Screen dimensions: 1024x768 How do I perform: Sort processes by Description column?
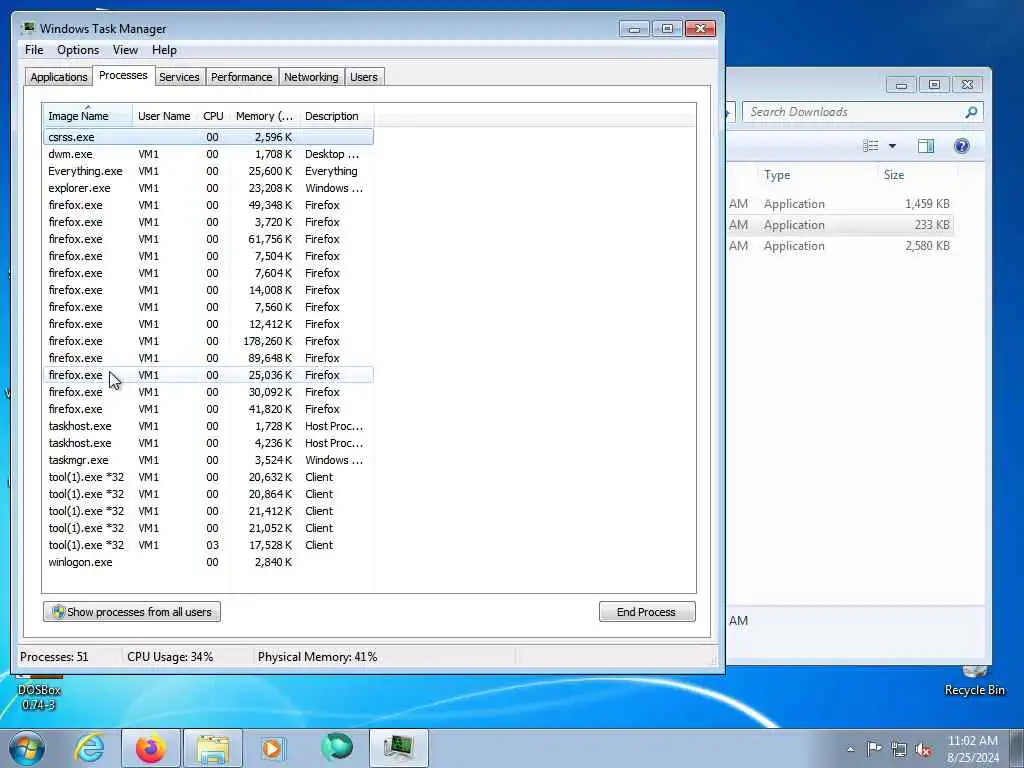tap(336, 116)
